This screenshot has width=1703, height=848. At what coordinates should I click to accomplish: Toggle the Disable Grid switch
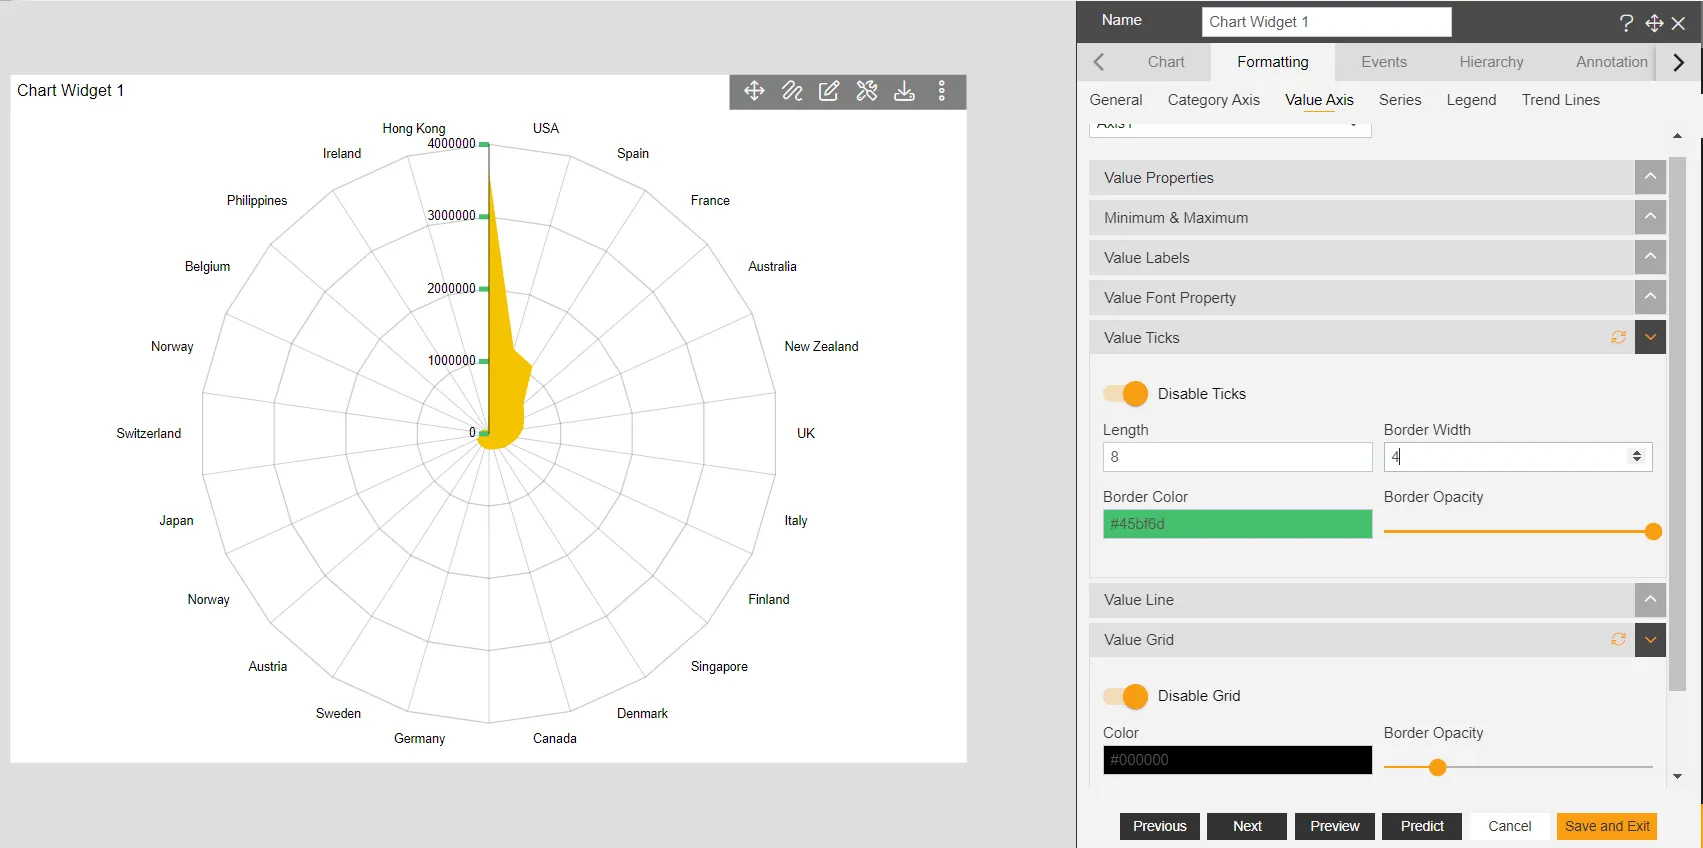[1126, 696]
